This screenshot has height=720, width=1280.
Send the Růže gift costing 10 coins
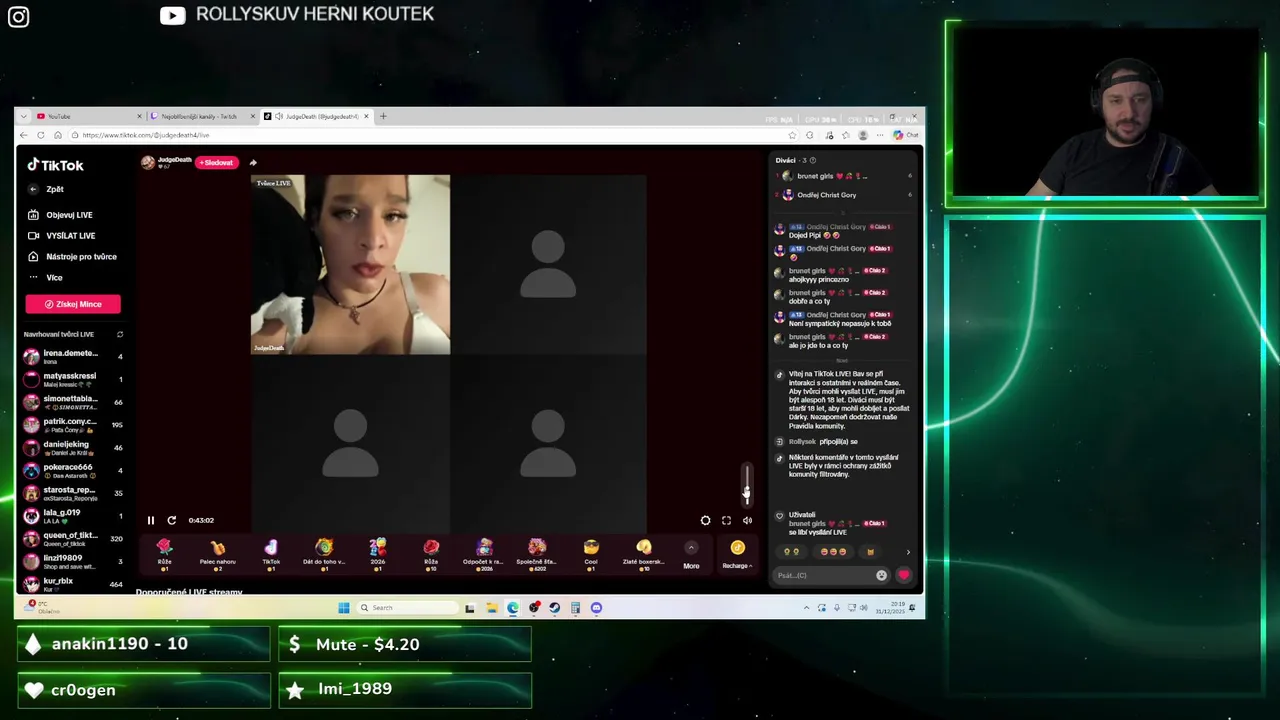[431, 553]
